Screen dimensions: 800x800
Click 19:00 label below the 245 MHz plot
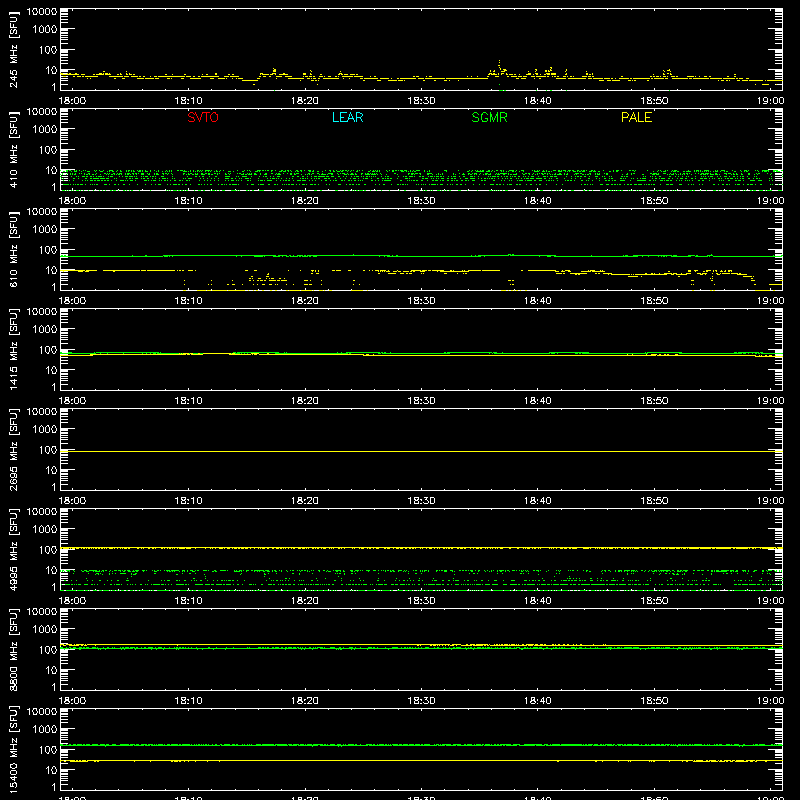[770, 101]
